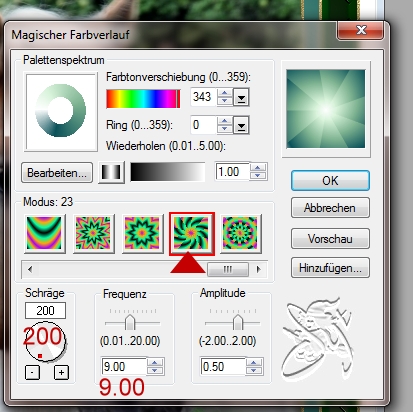Image resolution: width=413 pixels, height=412 pixels.
Task: Increase Farbtonverschiebung with up spinner
Action: (225, 93)
